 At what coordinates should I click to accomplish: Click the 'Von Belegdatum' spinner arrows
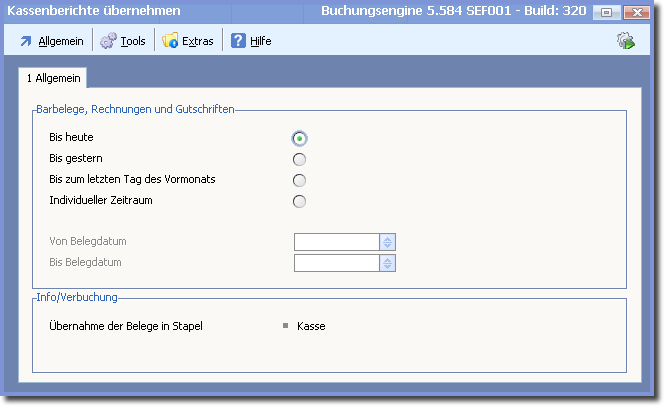click(x=388, y=242)
